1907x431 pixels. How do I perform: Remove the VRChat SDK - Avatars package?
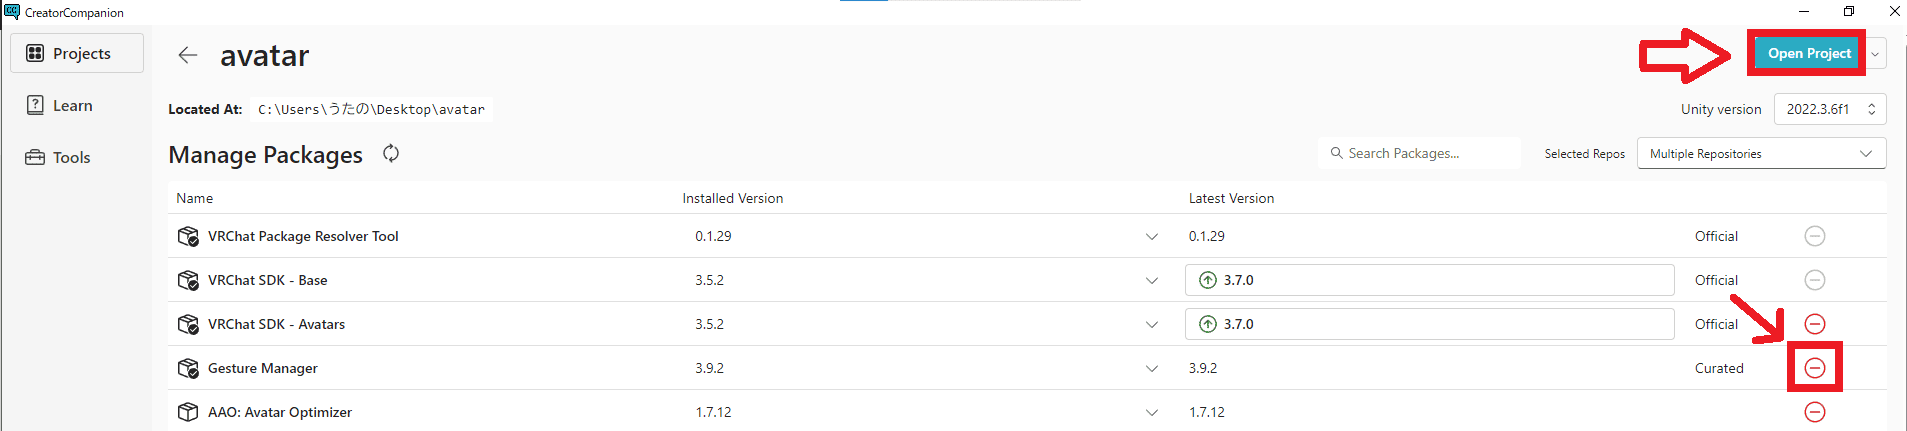coord(1814,324)
